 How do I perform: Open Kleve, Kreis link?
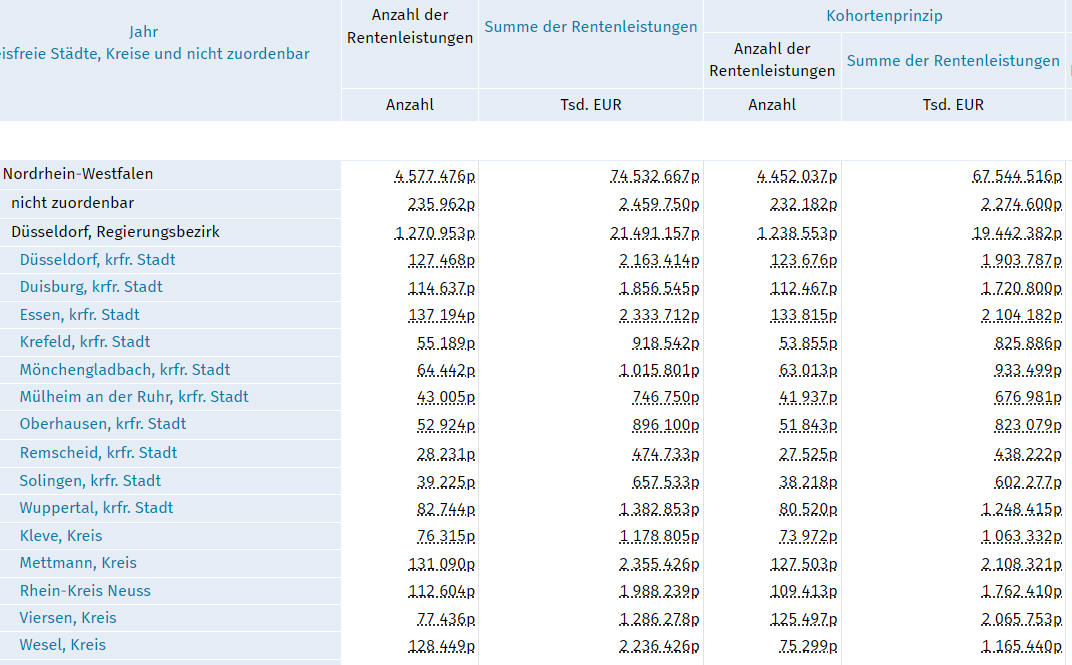[61, 536]
